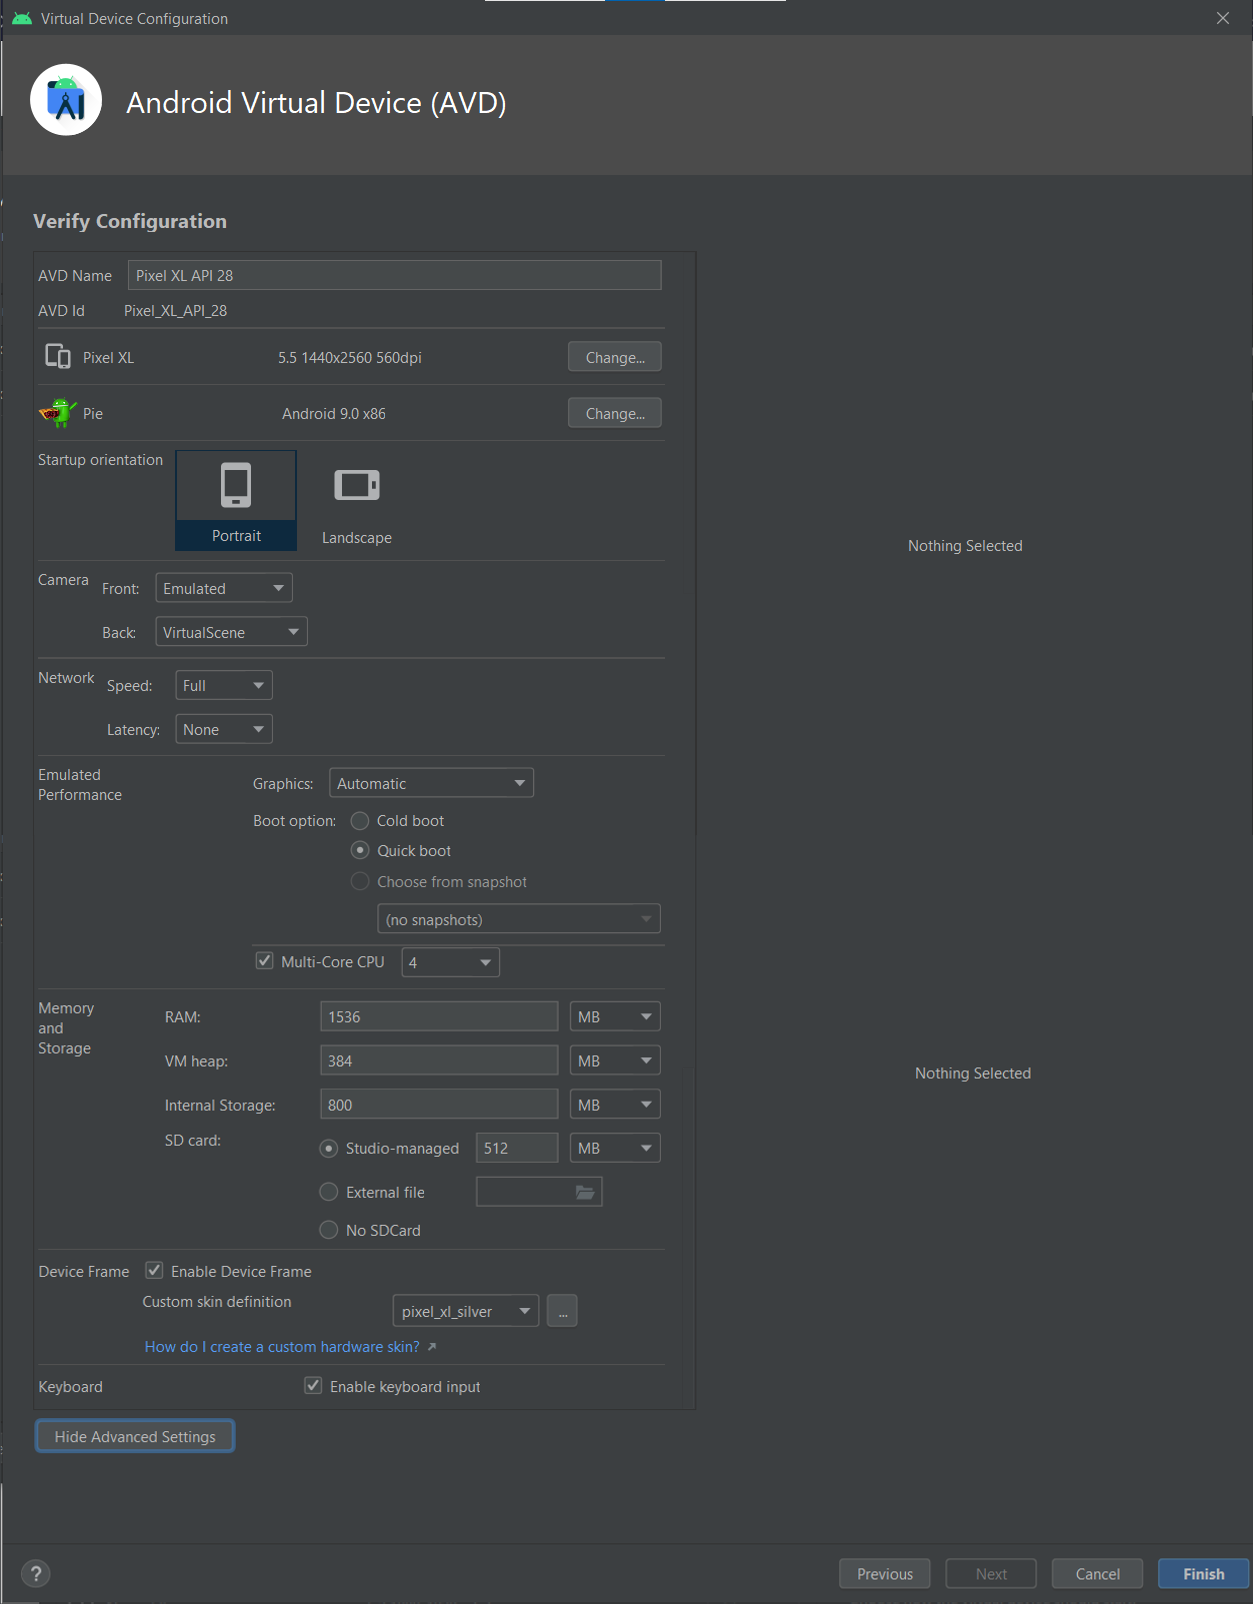Open custom hardware skin help link
The width and height of the screenshot is (1253, 1604).
click(x=282, y=1347)
